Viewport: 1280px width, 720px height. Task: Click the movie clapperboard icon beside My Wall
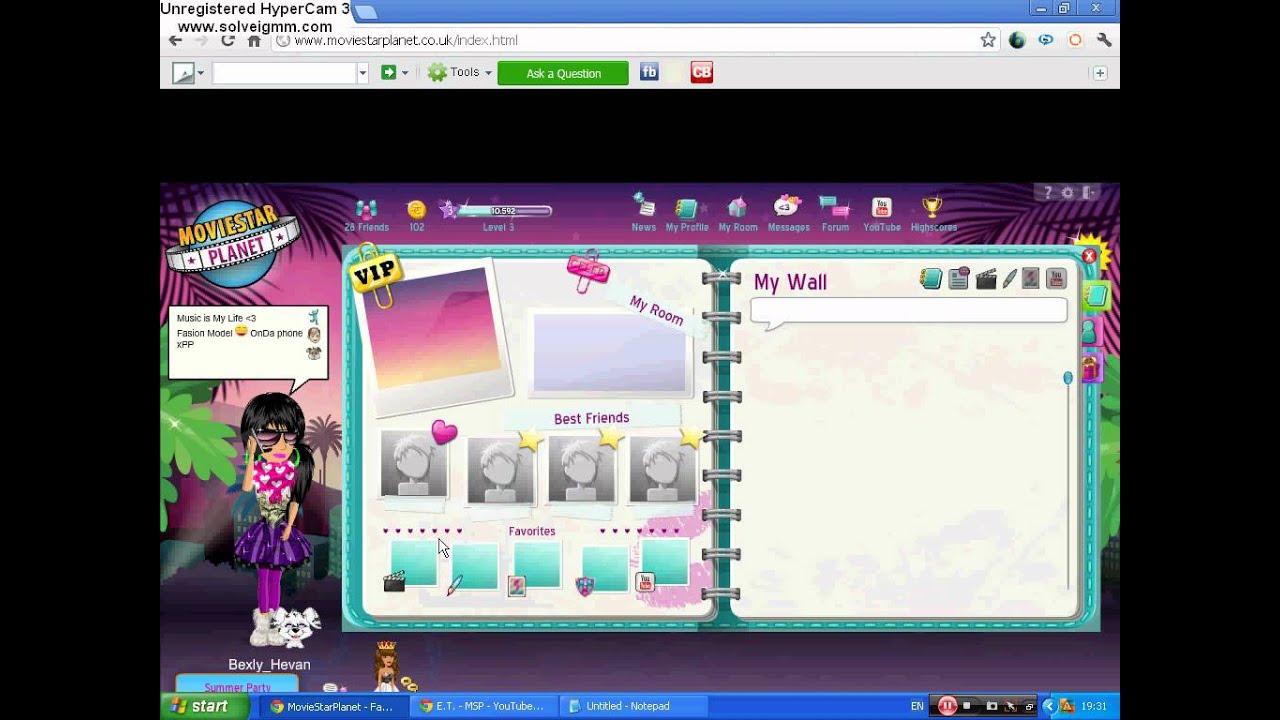coord(985,279)
